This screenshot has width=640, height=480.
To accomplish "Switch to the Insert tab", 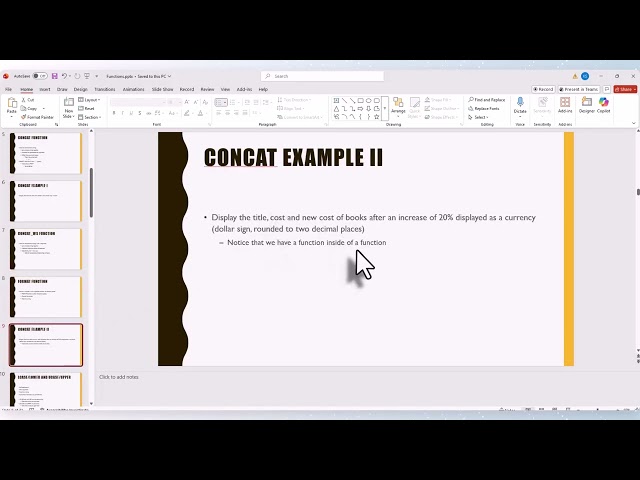I will coord(45,89).
